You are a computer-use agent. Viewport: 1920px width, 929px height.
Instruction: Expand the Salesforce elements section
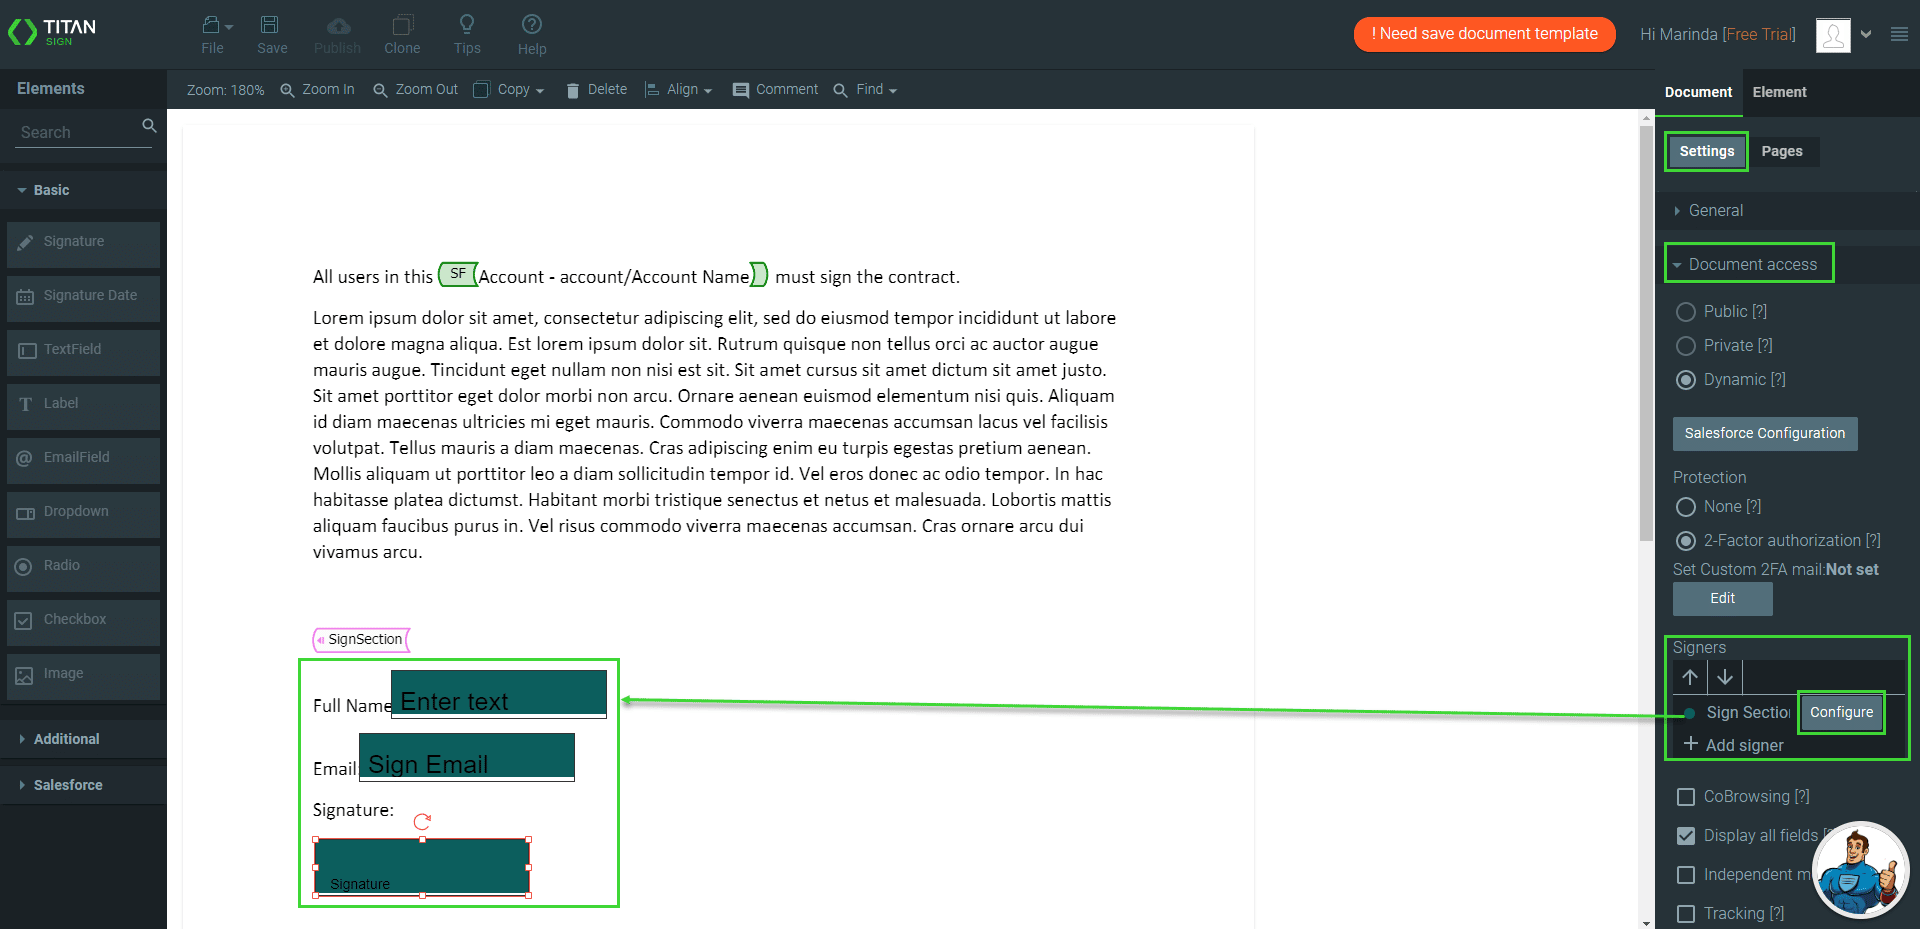pyautogui.click(x=68, y=785)
